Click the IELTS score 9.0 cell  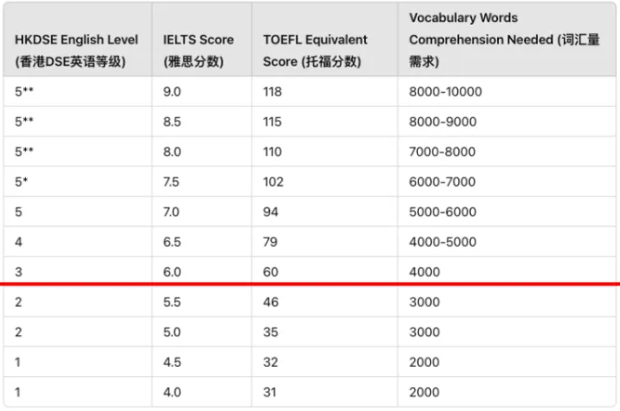coord(172,92)
